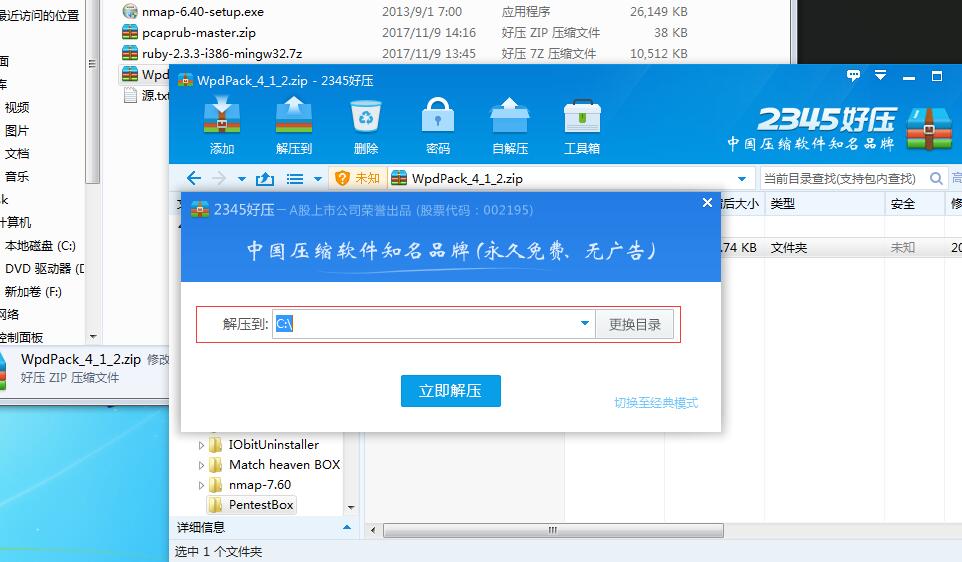Click the 立即解压 extract now button
Image resolution: width=962 pixels, height=562 pixels.
(x=450, y=391)
